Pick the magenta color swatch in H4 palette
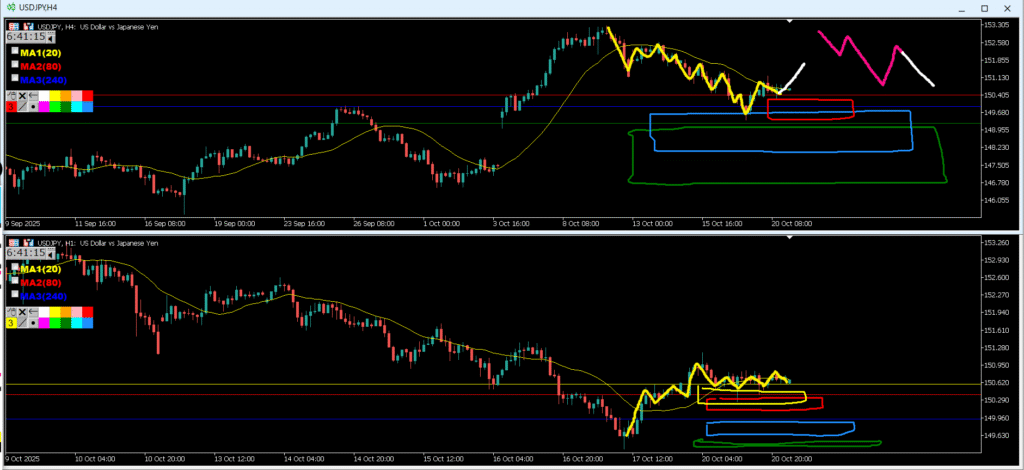 click(44, 106)
